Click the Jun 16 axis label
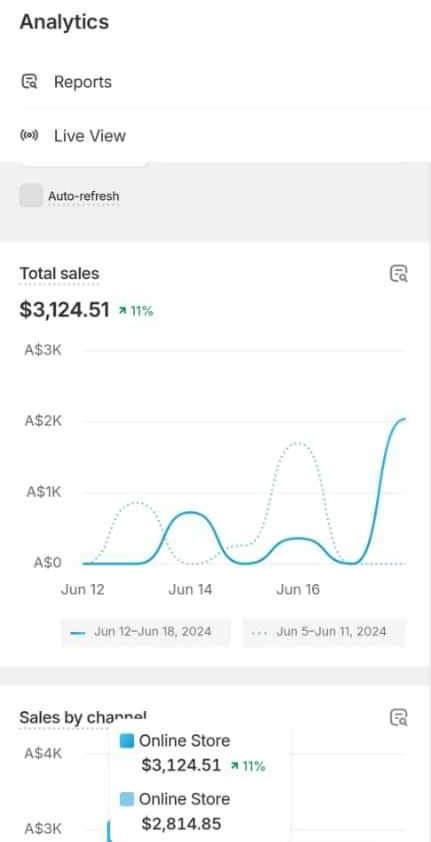 [298, 589]
